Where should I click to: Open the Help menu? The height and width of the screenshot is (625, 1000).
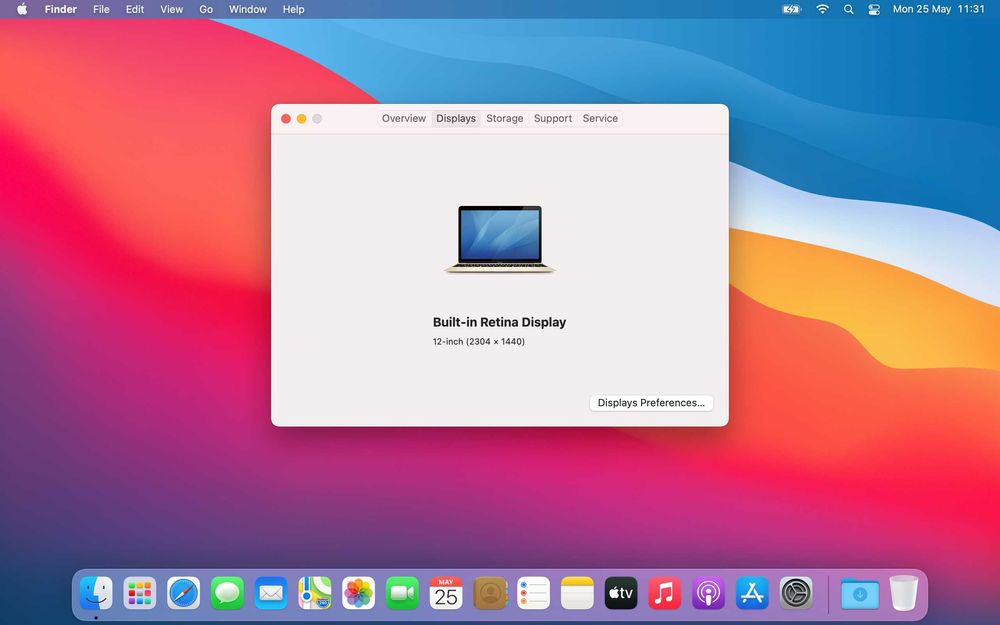[x=293, y=9]
